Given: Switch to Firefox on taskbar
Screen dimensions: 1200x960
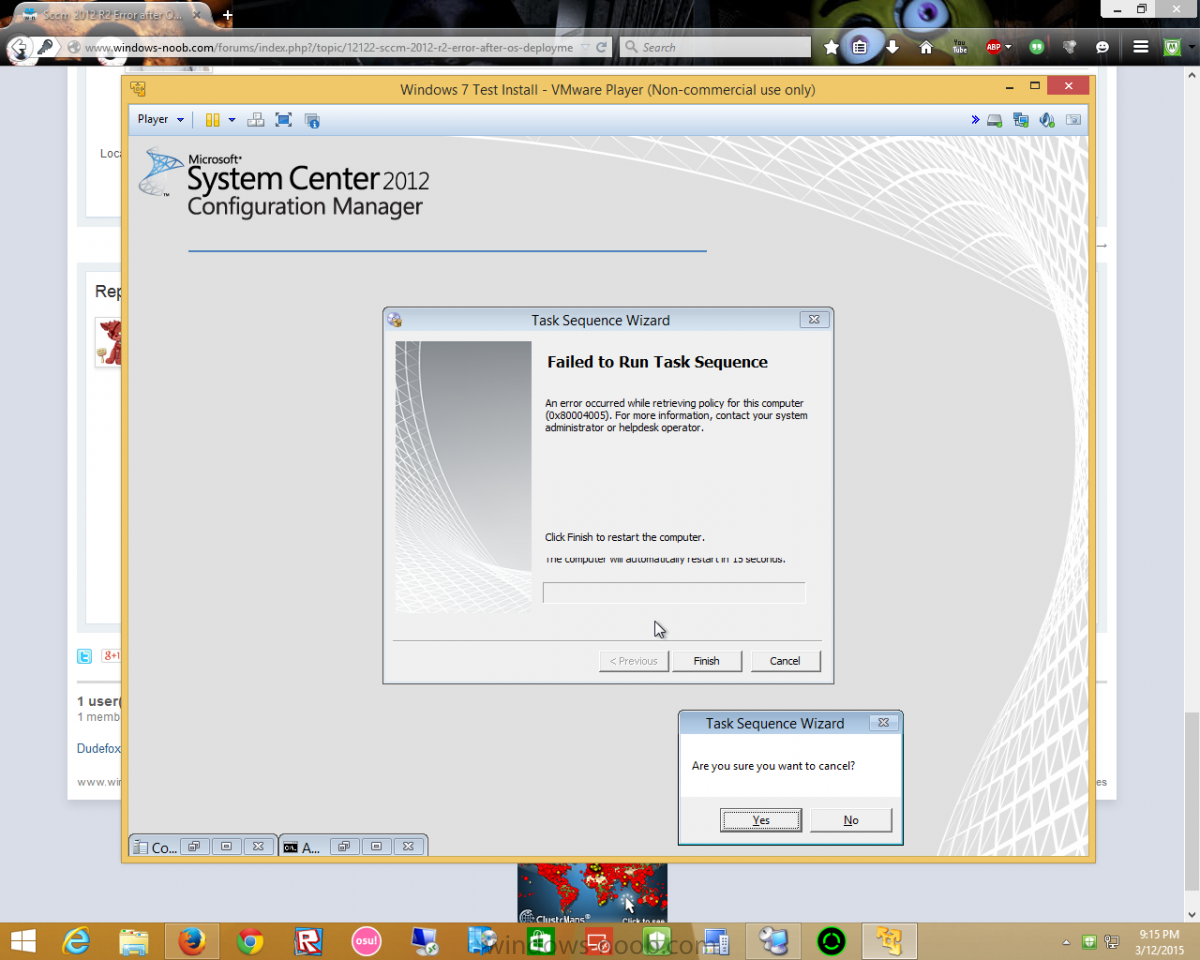Looking at the screenshot, I should tap(191, 941).
